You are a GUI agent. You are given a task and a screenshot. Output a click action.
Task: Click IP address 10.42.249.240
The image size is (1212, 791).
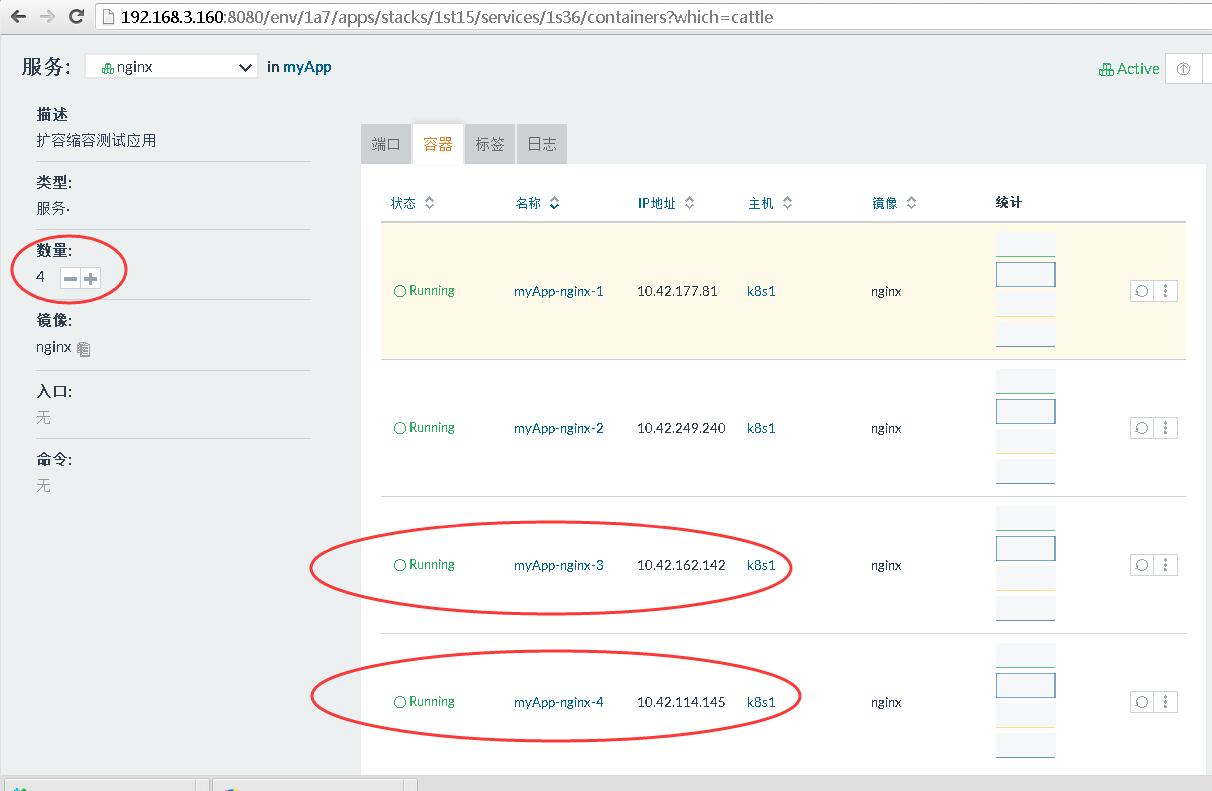(x=681, y=428)
